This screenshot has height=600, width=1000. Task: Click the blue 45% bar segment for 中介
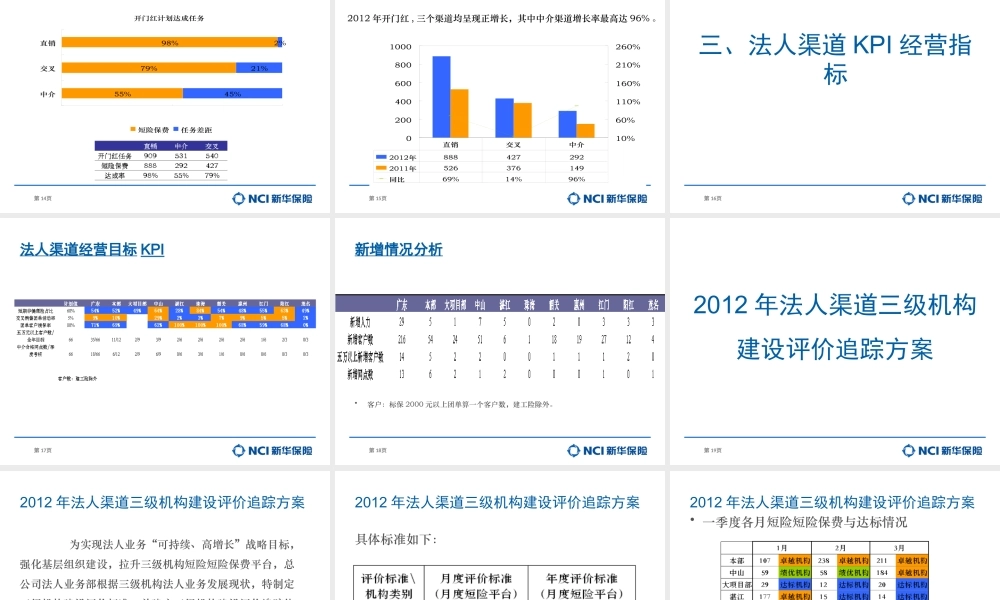(233, 93)
